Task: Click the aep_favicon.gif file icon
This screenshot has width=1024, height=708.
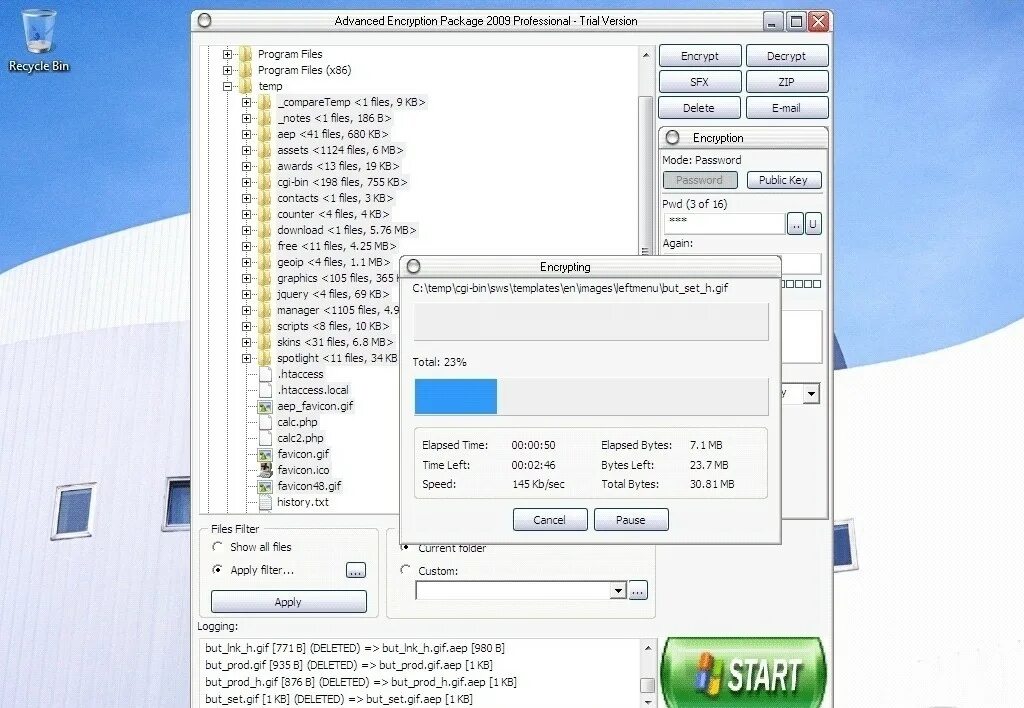Action: coord(265,406)
